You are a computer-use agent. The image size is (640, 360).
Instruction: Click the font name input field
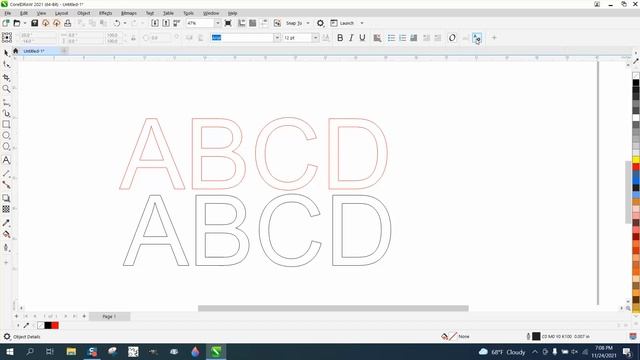[x=242, y=38]
